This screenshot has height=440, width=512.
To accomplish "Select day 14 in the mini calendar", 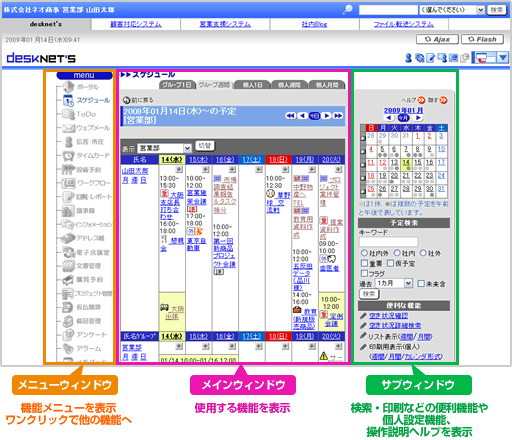I will pyautogui.click(x=406, y=163).
